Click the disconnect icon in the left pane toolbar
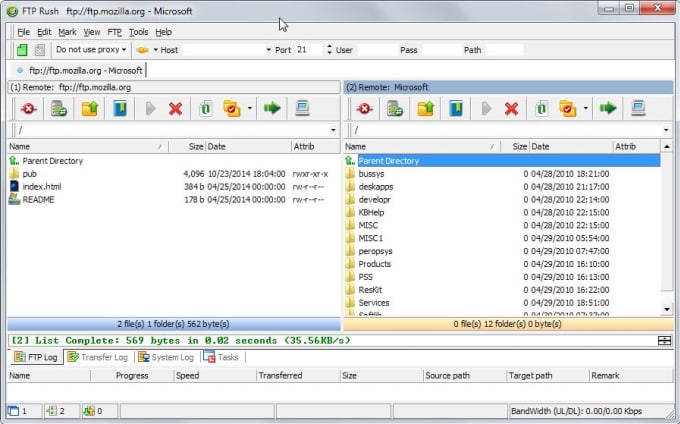 29,108
